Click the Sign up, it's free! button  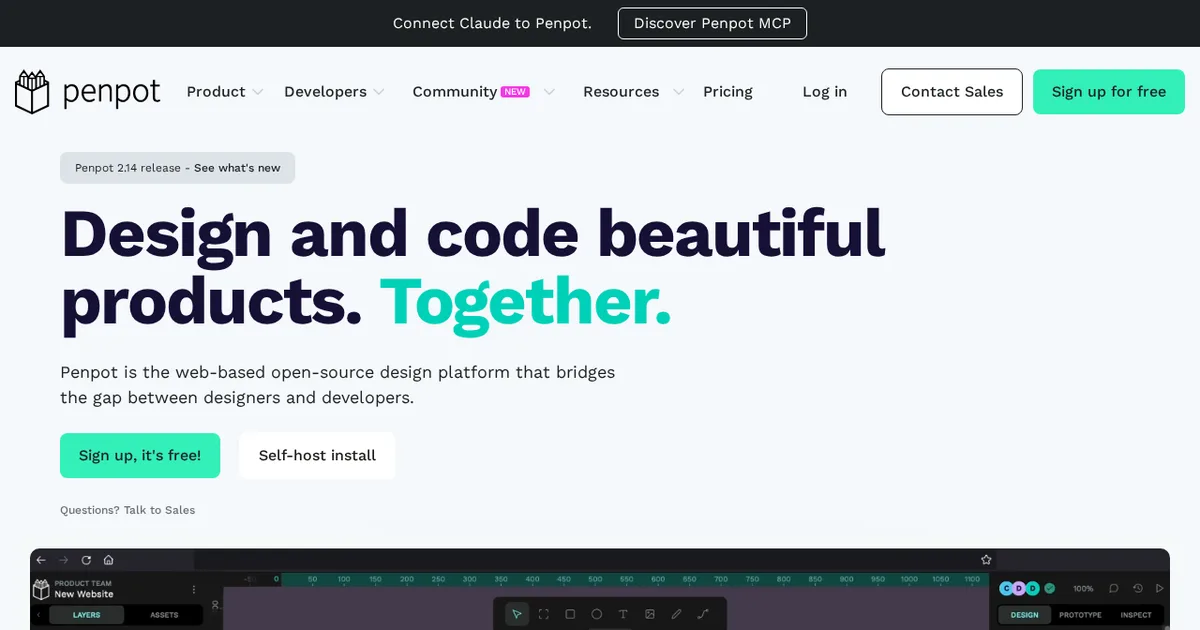point(140,455)
